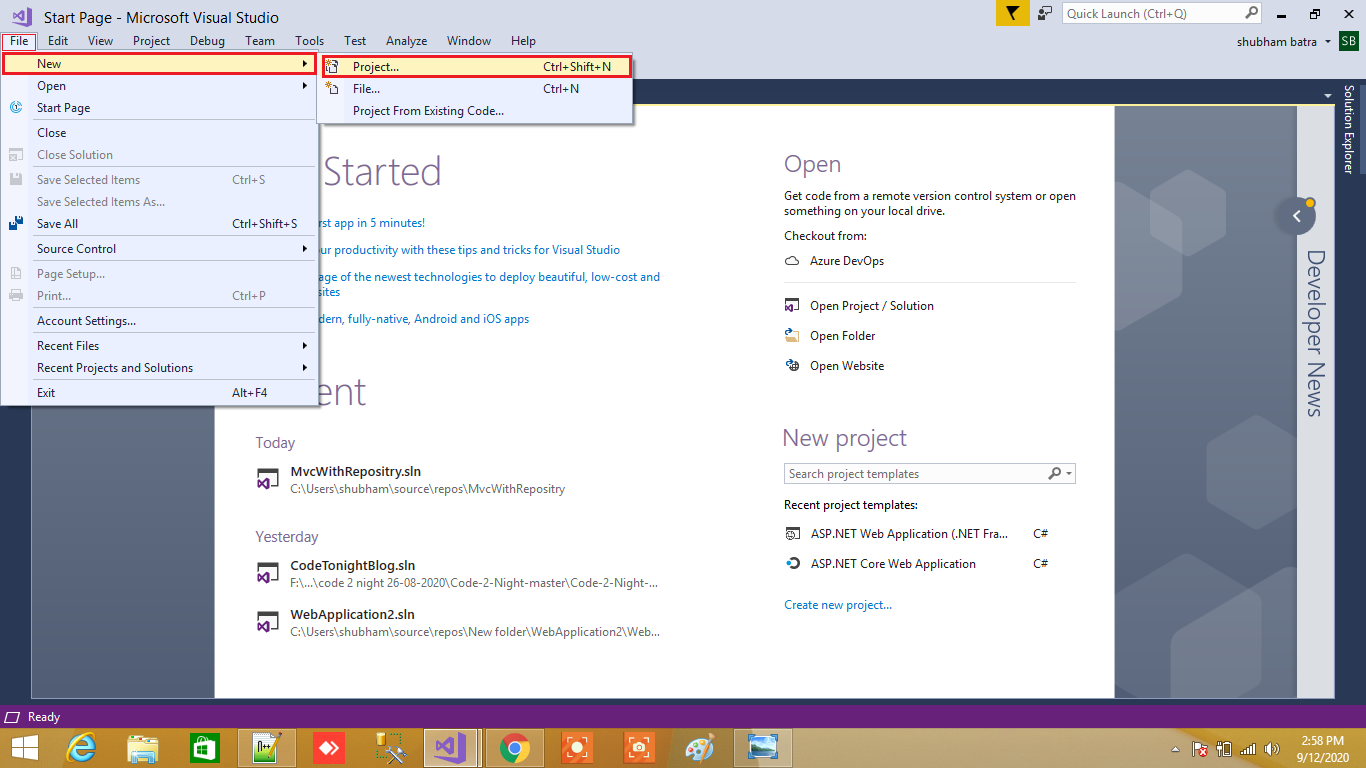Open the Debug menu
Image resolution: width=1366 pixels, height=768 pixels.
207,41
